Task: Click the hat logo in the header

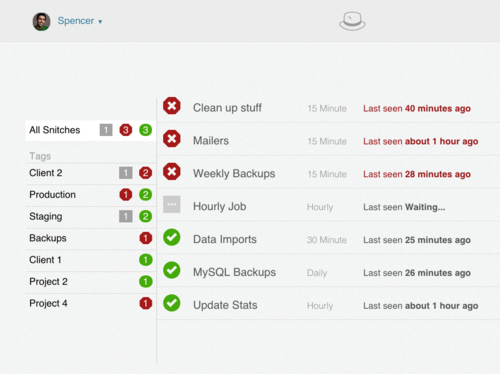Action: pos(352,21)
